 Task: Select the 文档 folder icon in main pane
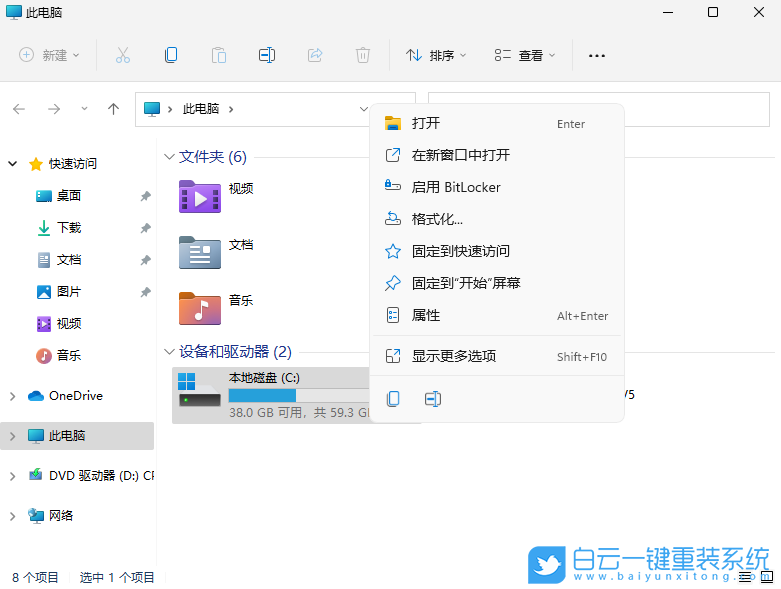(200, 253)
